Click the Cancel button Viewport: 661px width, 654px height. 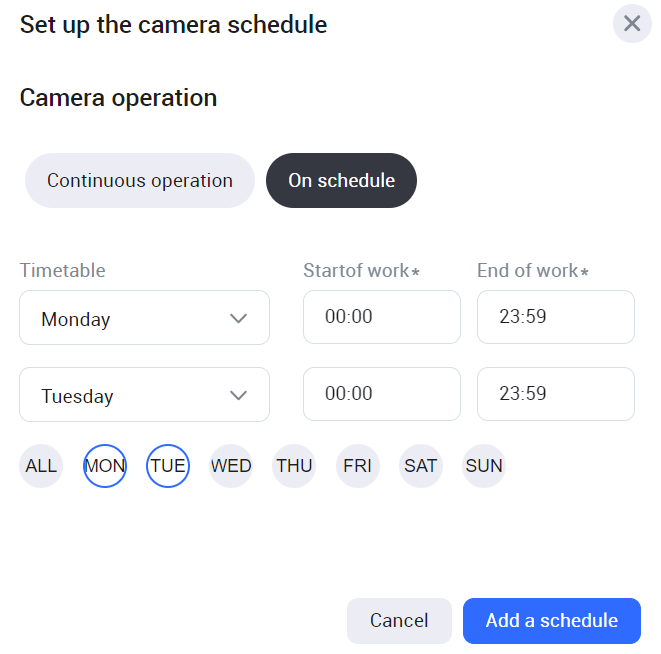click(x=399, y=621)
